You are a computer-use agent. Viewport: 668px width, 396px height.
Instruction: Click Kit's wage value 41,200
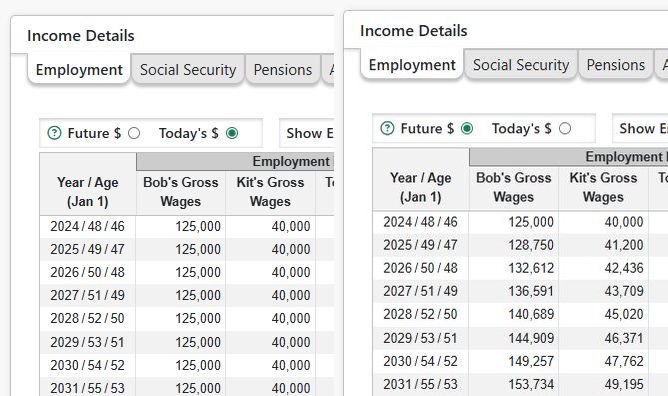[624, 245]
